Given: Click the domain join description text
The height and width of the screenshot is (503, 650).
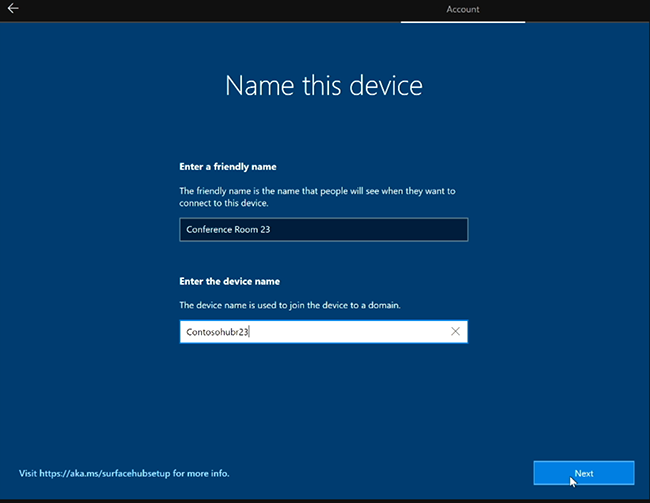Looking at the screenshot, I should click(290, 305).
